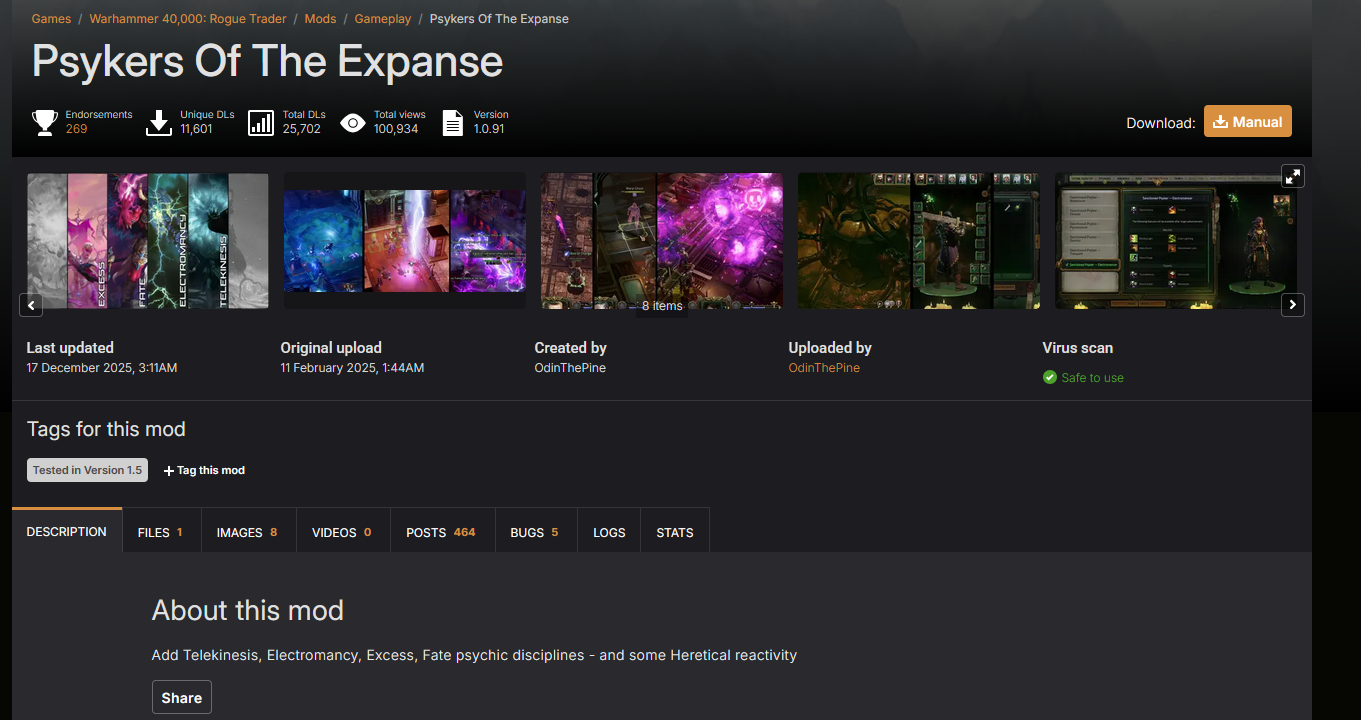The image size is (1361, 720).
Task: Click the 8 items gallery counter
Action: coord(662,306)
